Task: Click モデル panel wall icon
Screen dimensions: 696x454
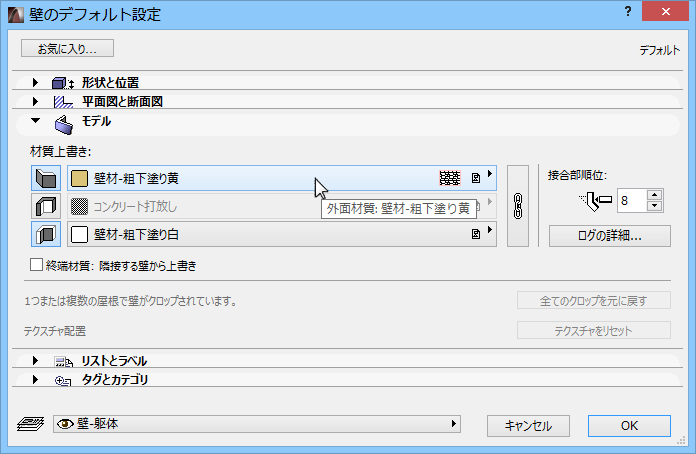Action: coord(64,125)
